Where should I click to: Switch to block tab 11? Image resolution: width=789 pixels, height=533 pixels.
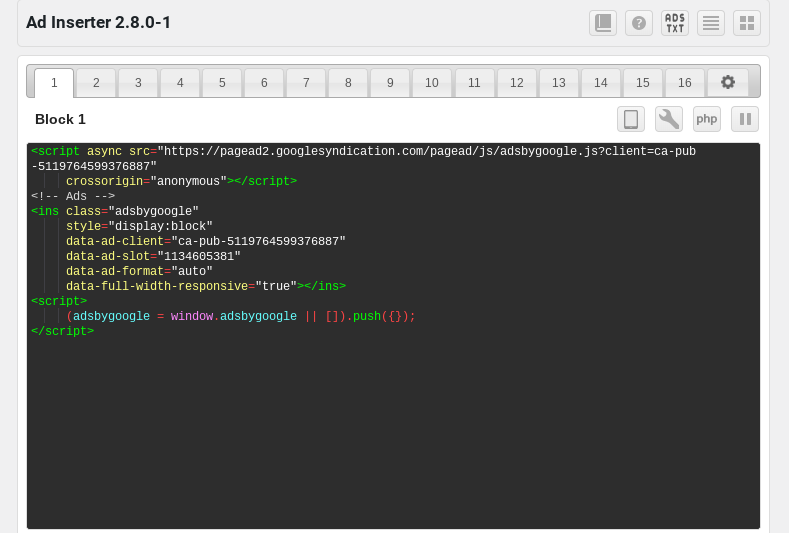click(x=474, y=83)
